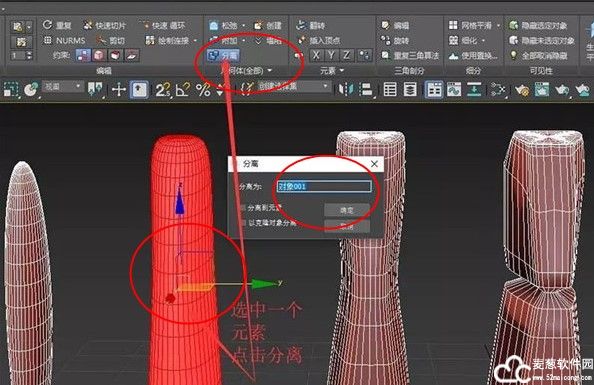Expand the 几何体(全部) panel arrow
Screen dimensions: 594x385
pos(270,70)
